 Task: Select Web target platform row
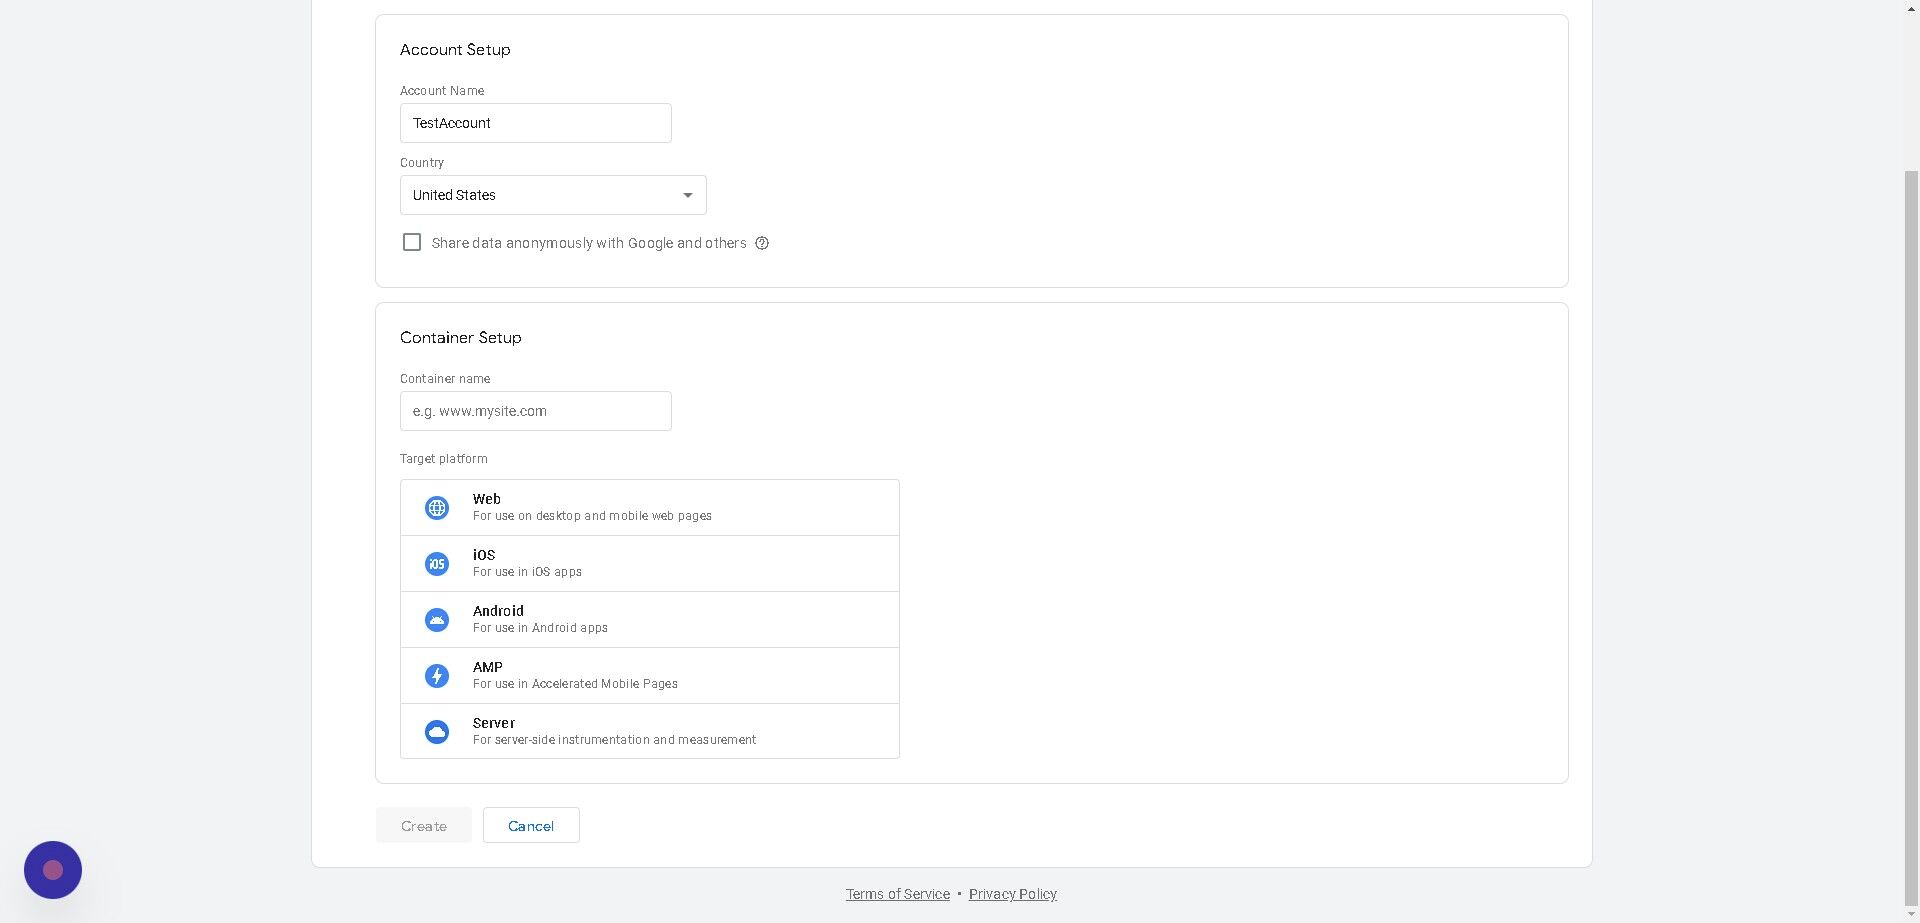pos(650,508)
